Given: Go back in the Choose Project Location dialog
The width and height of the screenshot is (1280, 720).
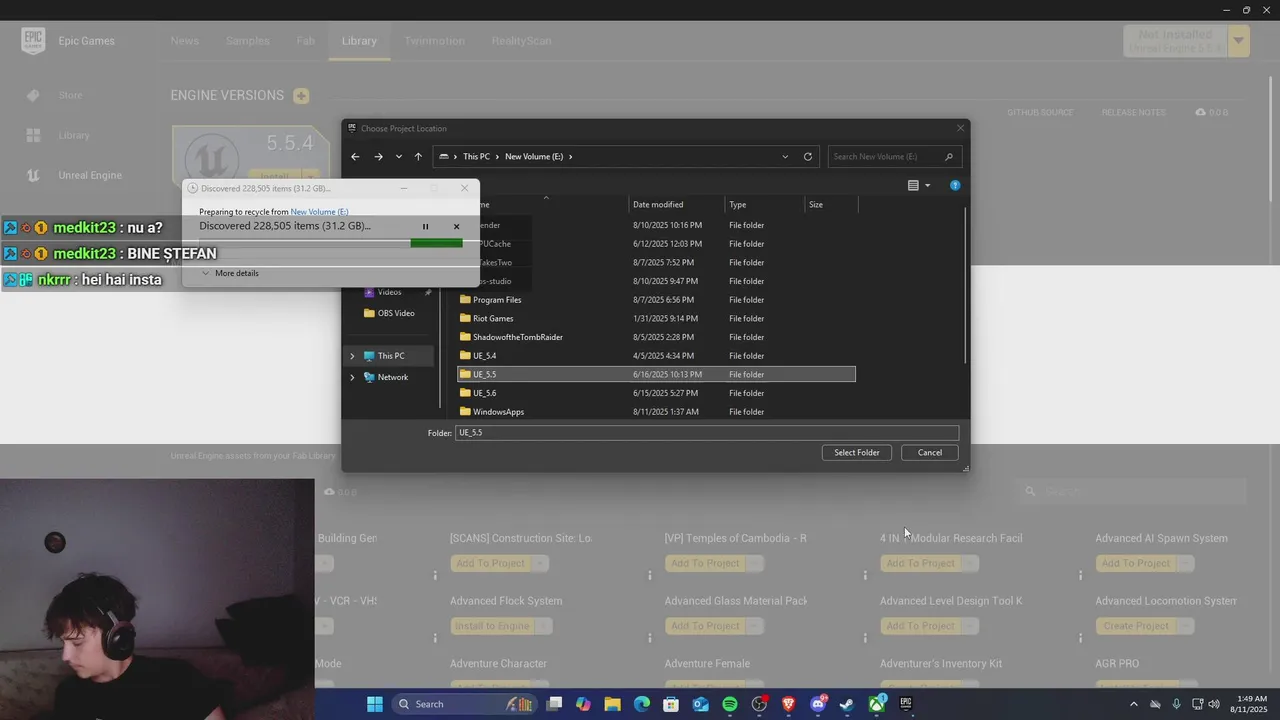Looking at the screenshot, I should click(x=355, y=157).
